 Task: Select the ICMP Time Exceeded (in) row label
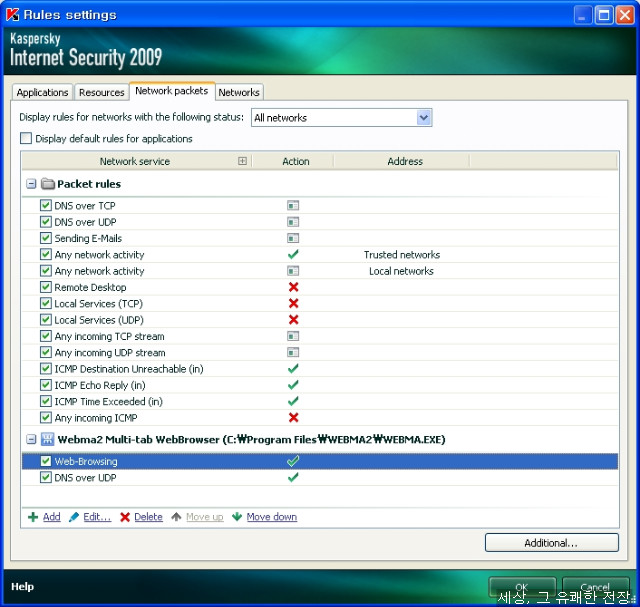pyautogui.click(x=109, y=402)
